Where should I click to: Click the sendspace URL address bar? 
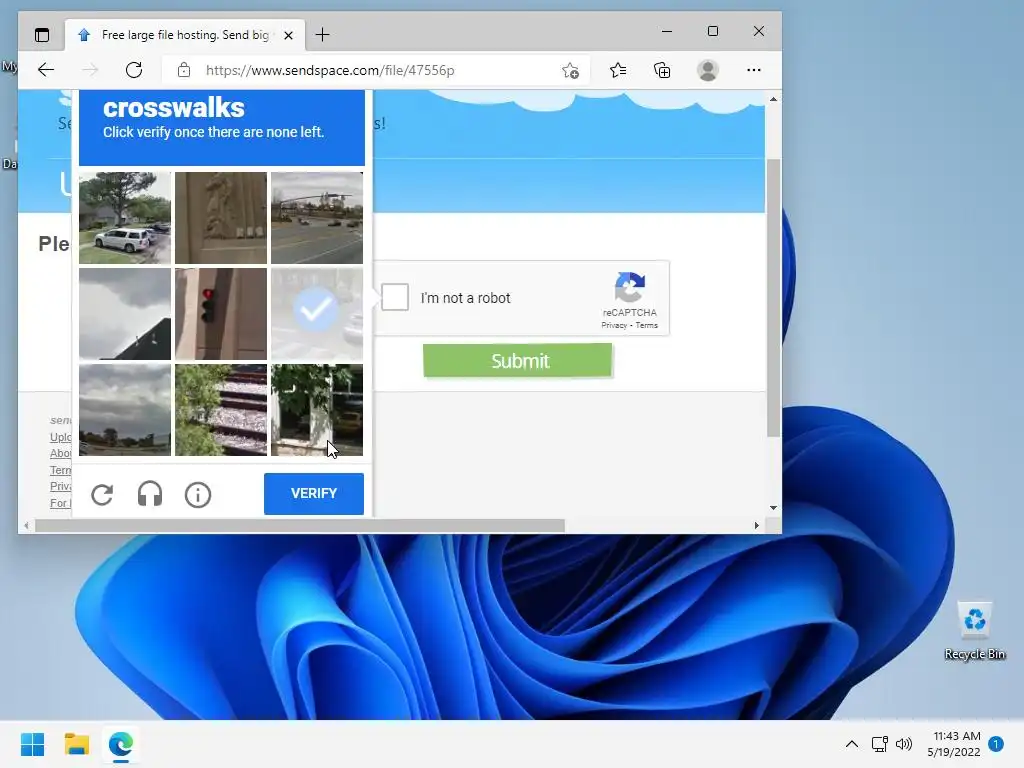(x=330, y=70)
